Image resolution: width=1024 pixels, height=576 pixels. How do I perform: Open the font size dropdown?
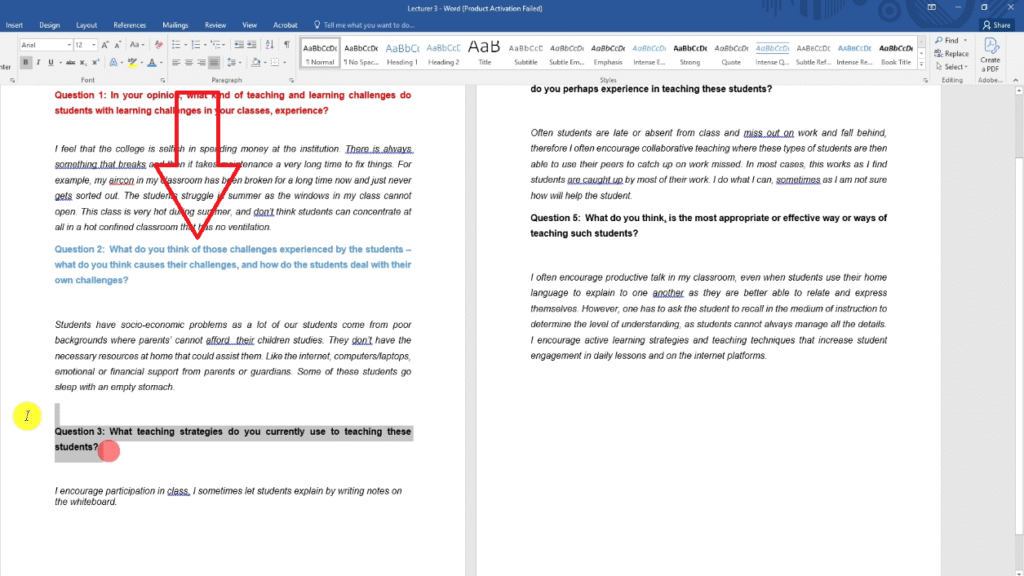point(94,45)
